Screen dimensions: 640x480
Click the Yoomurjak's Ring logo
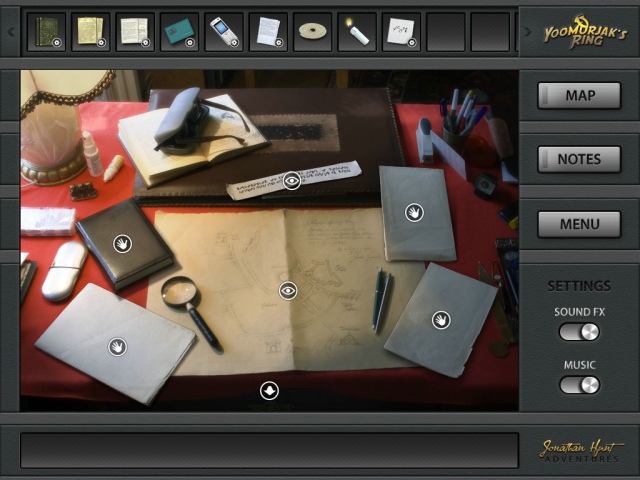(585, 33)
